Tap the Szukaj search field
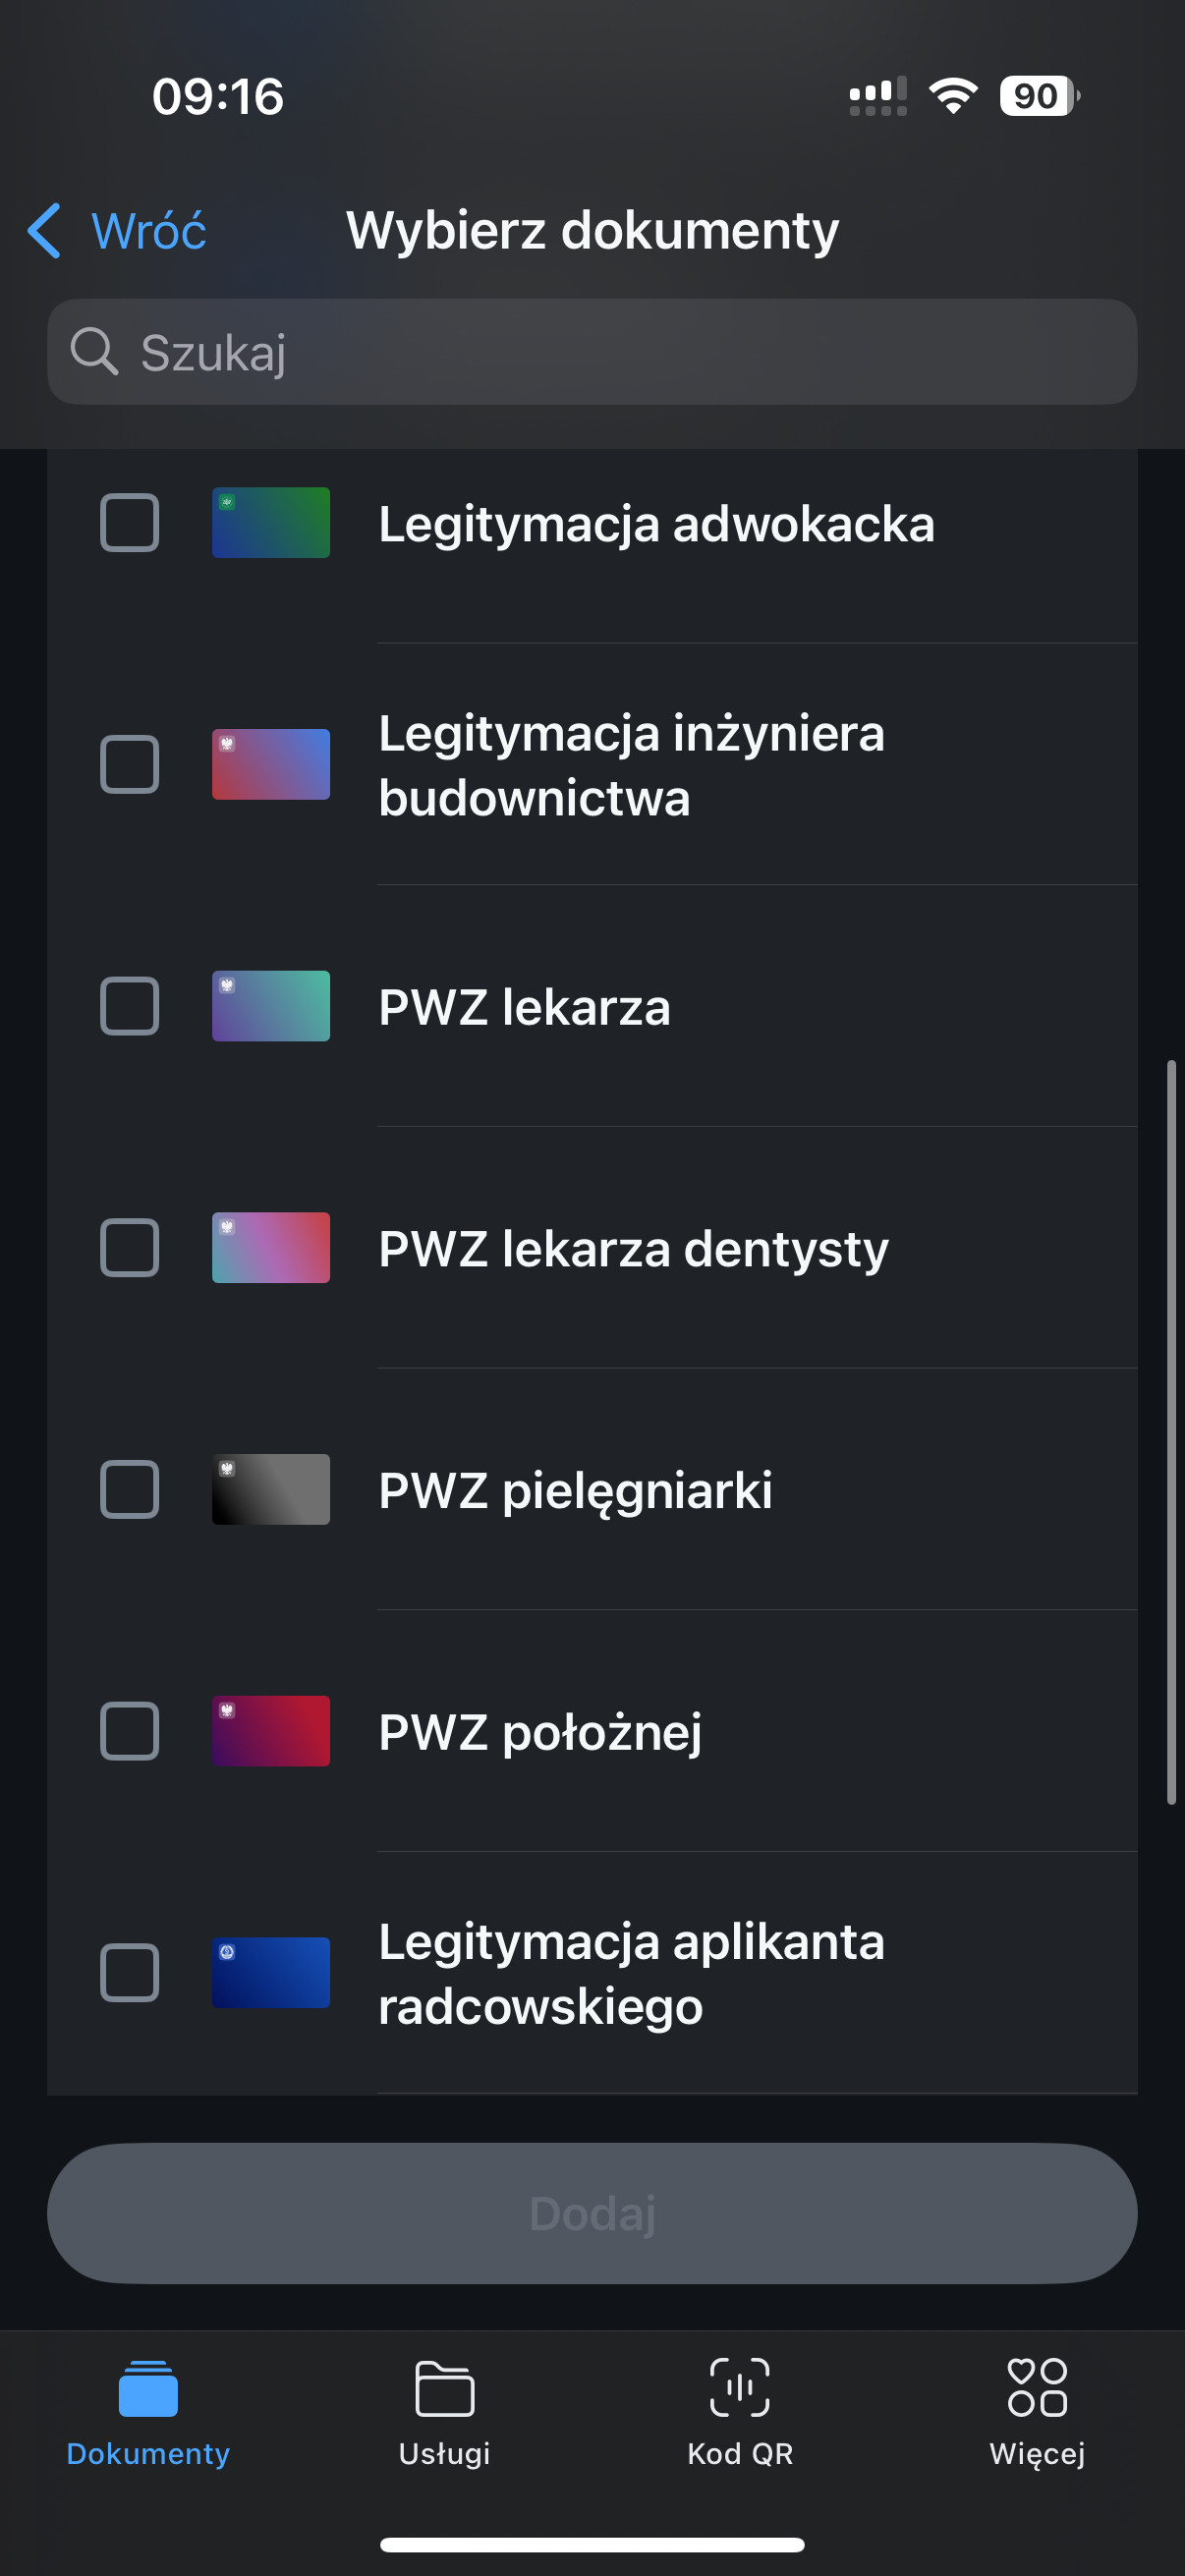This screenshot has height=2576, width=1185. click(x=592, y=352)
